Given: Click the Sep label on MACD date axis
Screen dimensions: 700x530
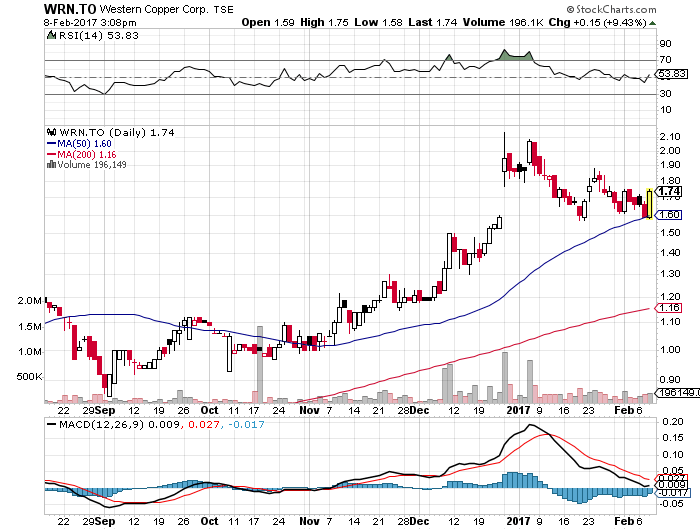Looking at the screenshot, I should coord(105,521).
